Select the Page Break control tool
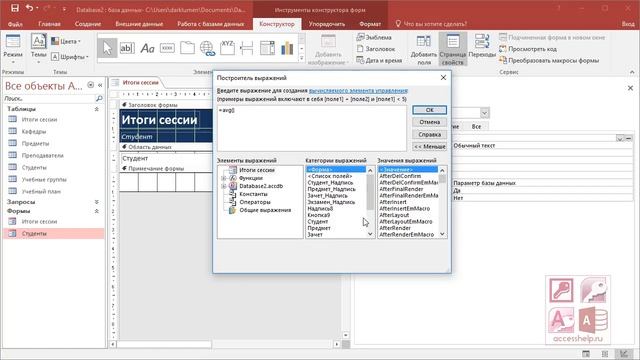This screenshot has width=640, height=360. pos(247,48)
